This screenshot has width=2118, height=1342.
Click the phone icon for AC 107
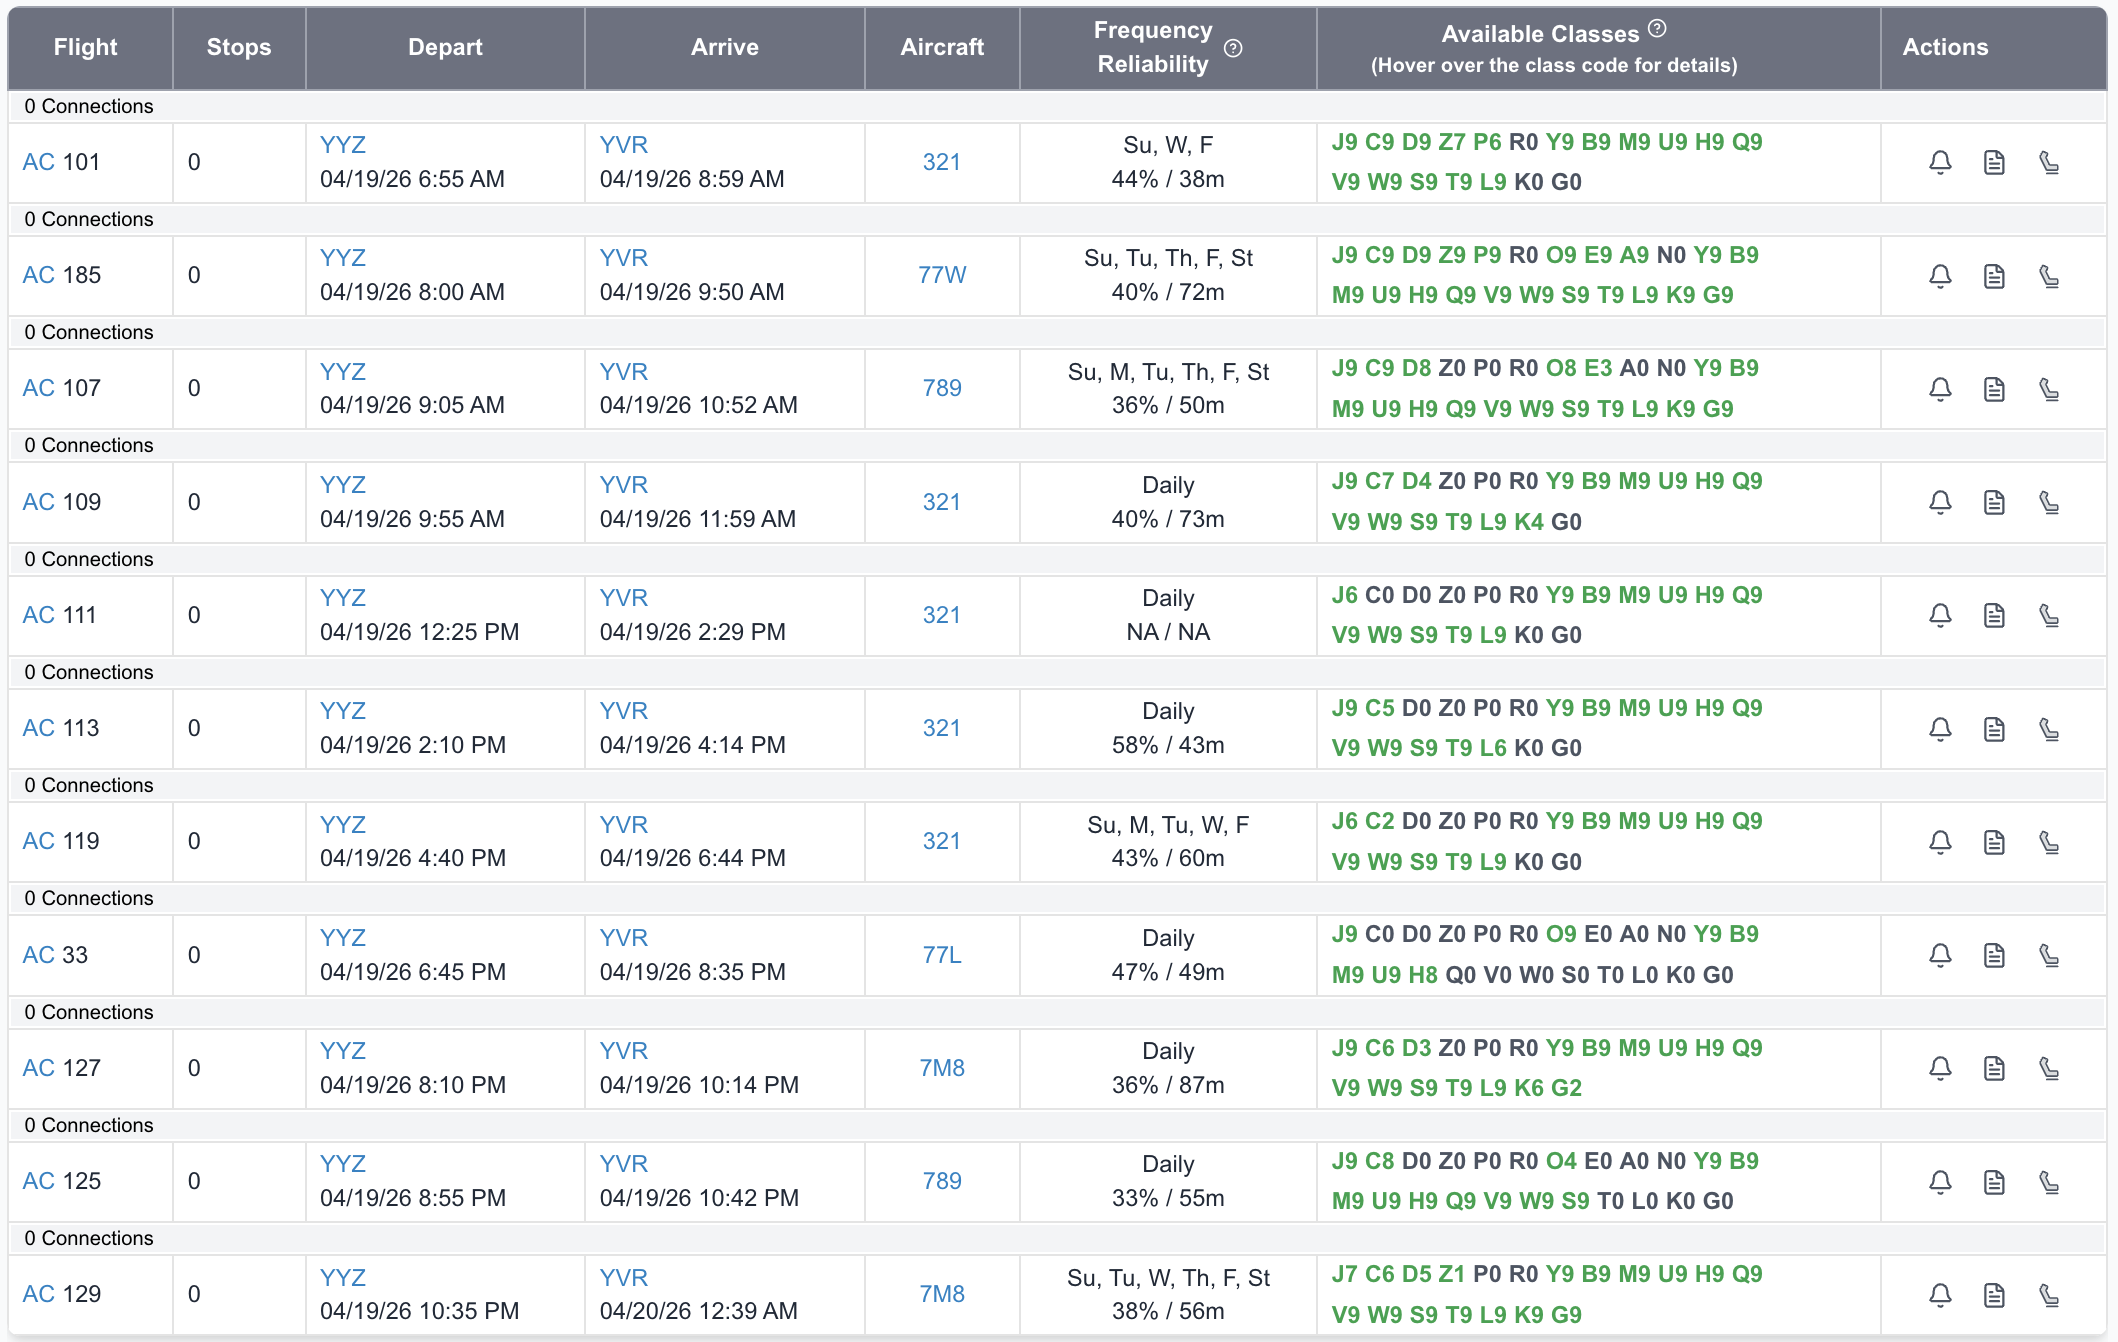tap(2049, 389)
